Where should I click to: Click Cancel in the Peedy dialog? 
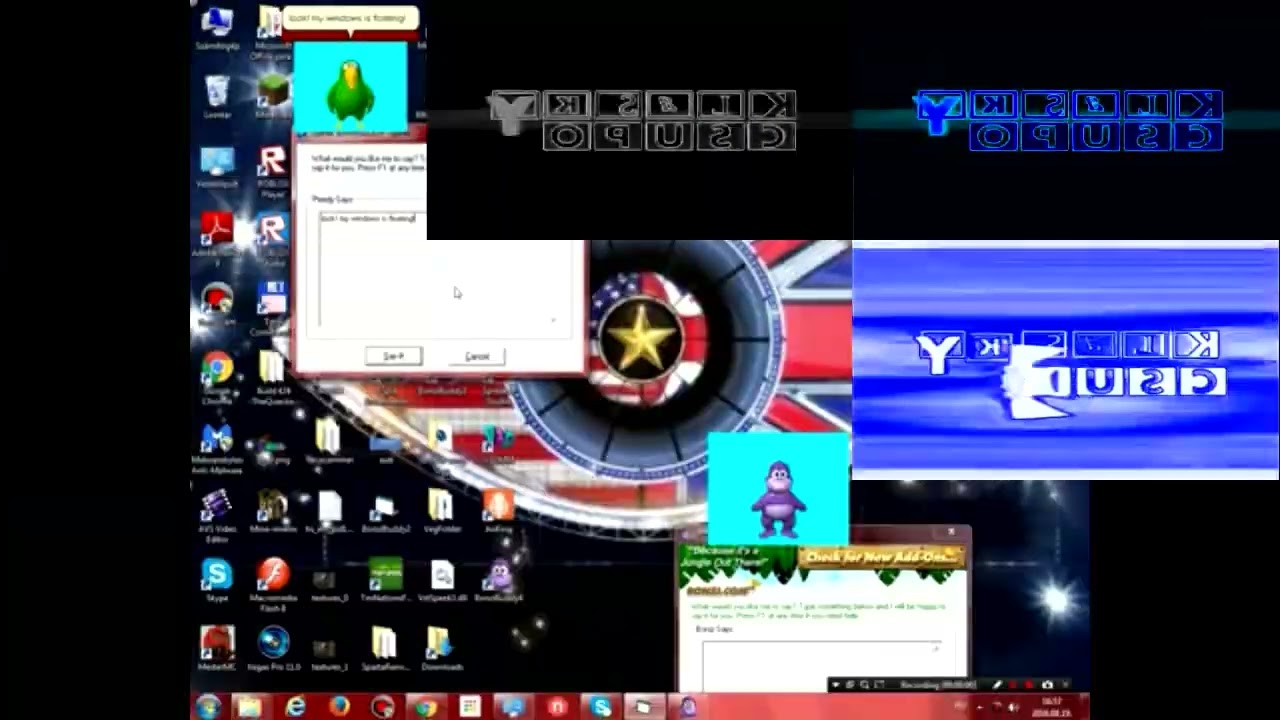point(477,356)
